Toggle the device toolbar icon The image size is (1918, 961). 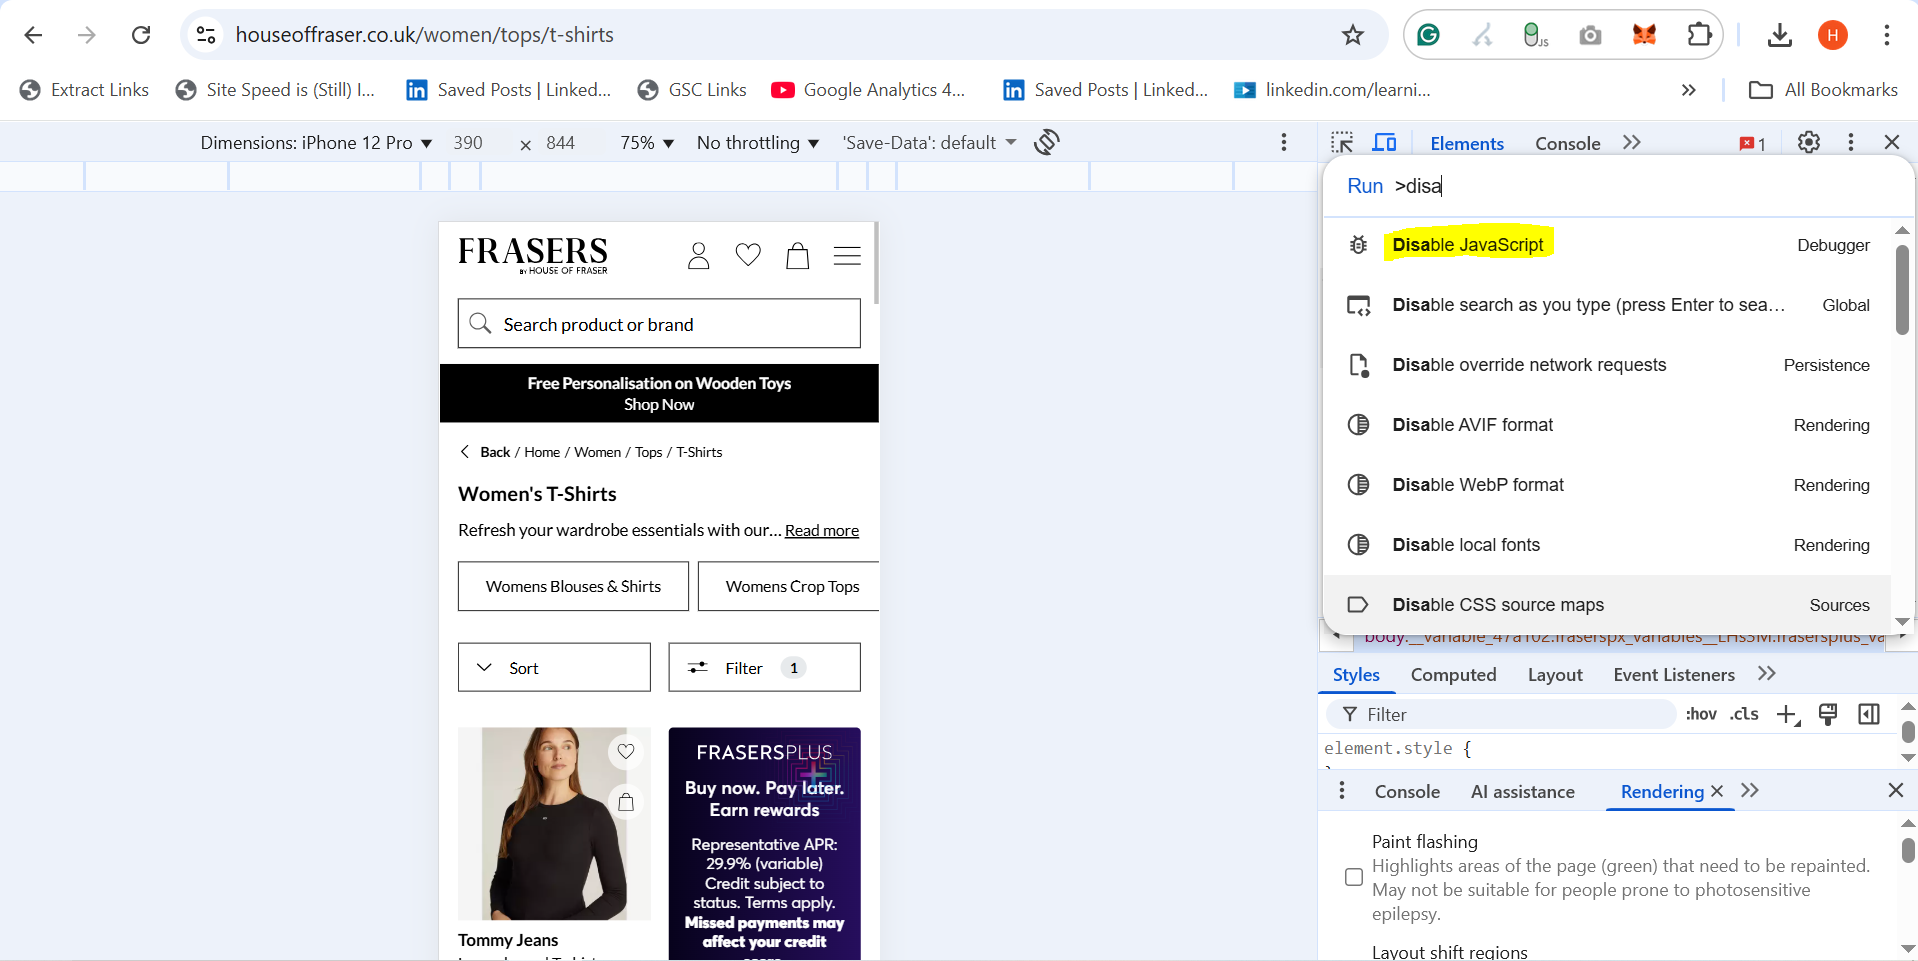[1384, 143]
